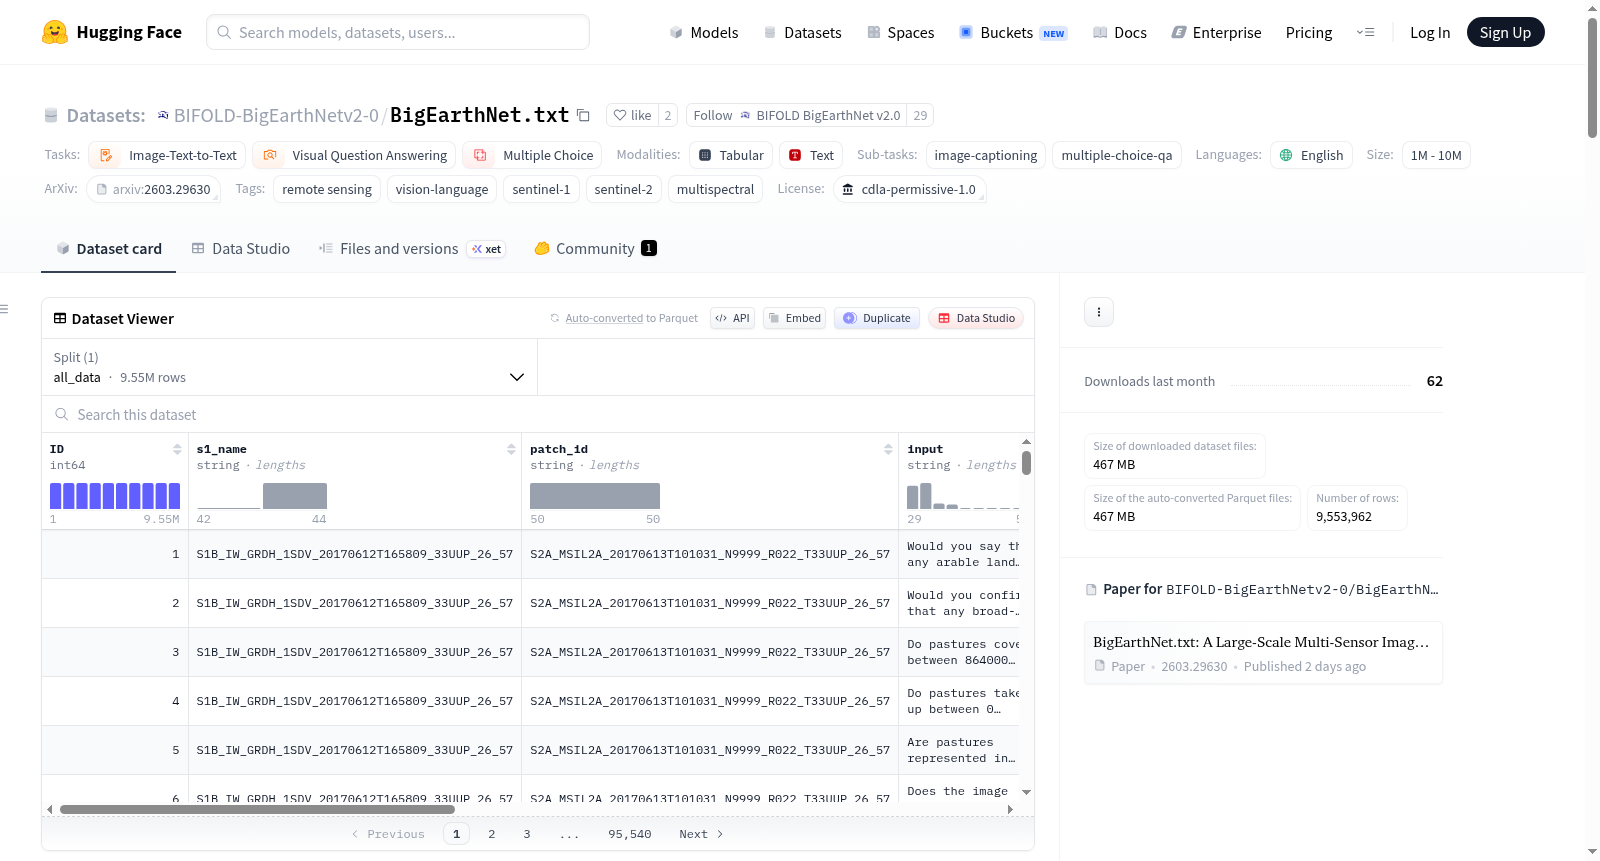
Task: Open the arxiv:2603.29630 tag
Action: click(153, 189)
